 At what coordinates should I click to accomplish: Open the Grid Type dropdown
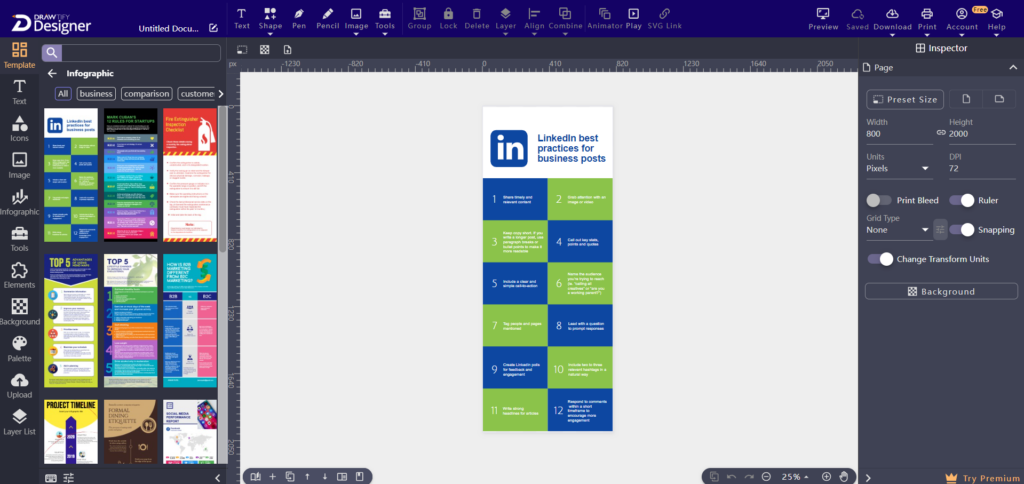tap(899, 230)
